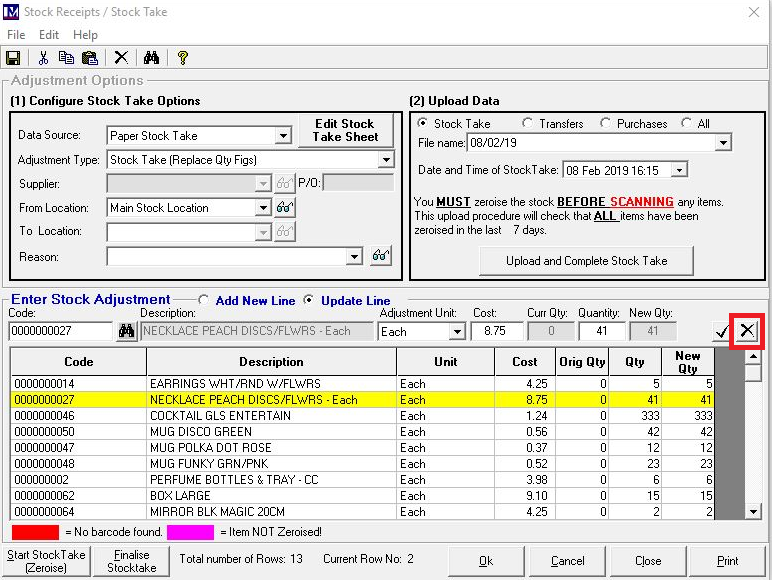Click the checkmark to confirm line entry
This screenshot has width=772, height=580.
(x=721, y=332)
